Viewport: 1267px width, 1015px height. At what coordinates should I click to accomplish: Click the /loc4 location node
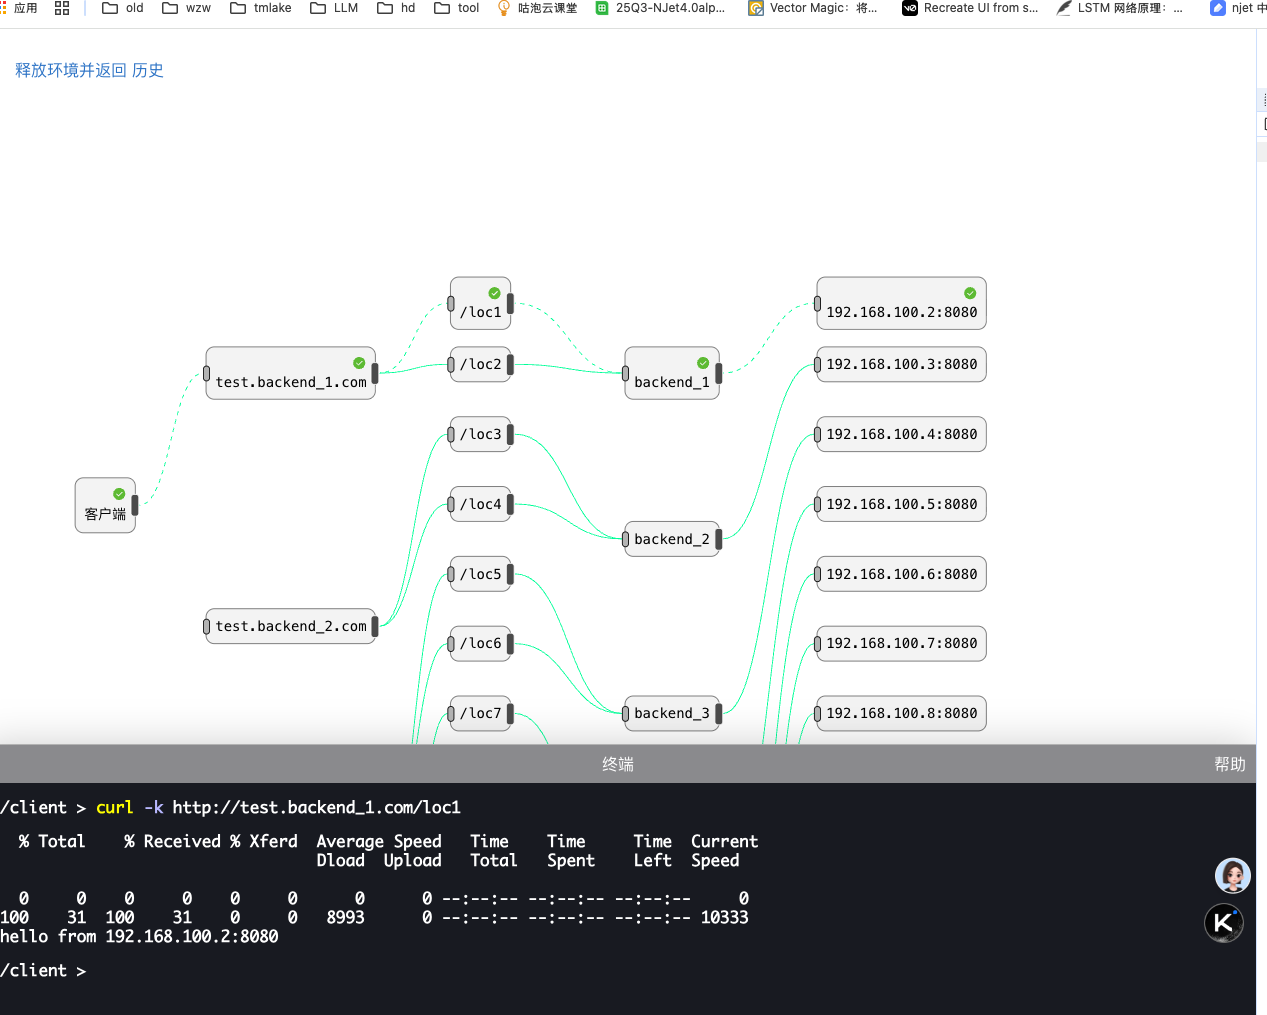point(481,504)
